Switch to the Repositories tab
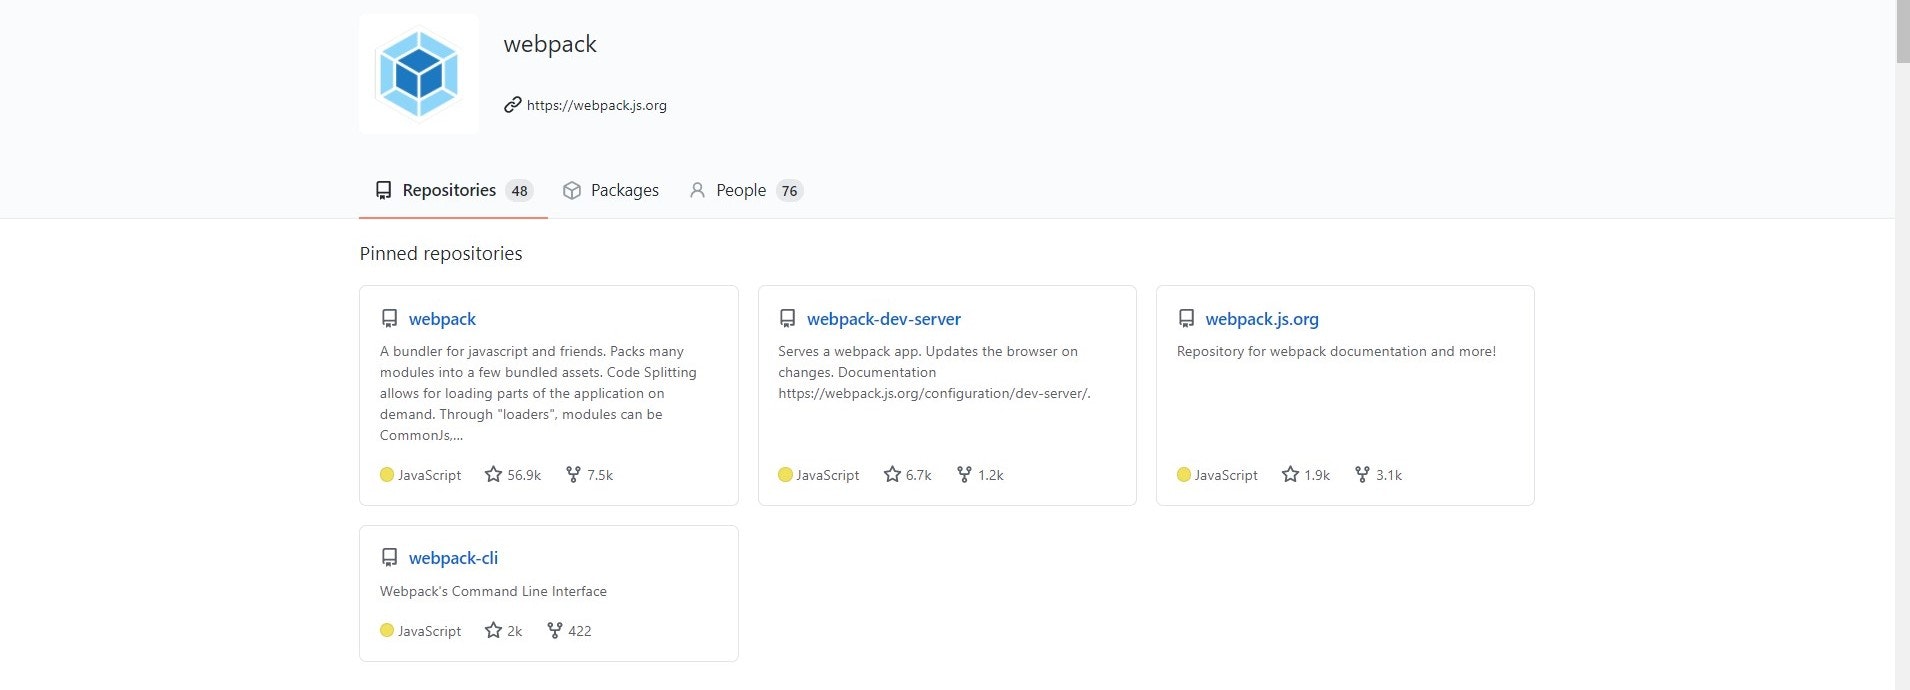The width and height of the screenshot is (1910, 690). click(453, 190)
